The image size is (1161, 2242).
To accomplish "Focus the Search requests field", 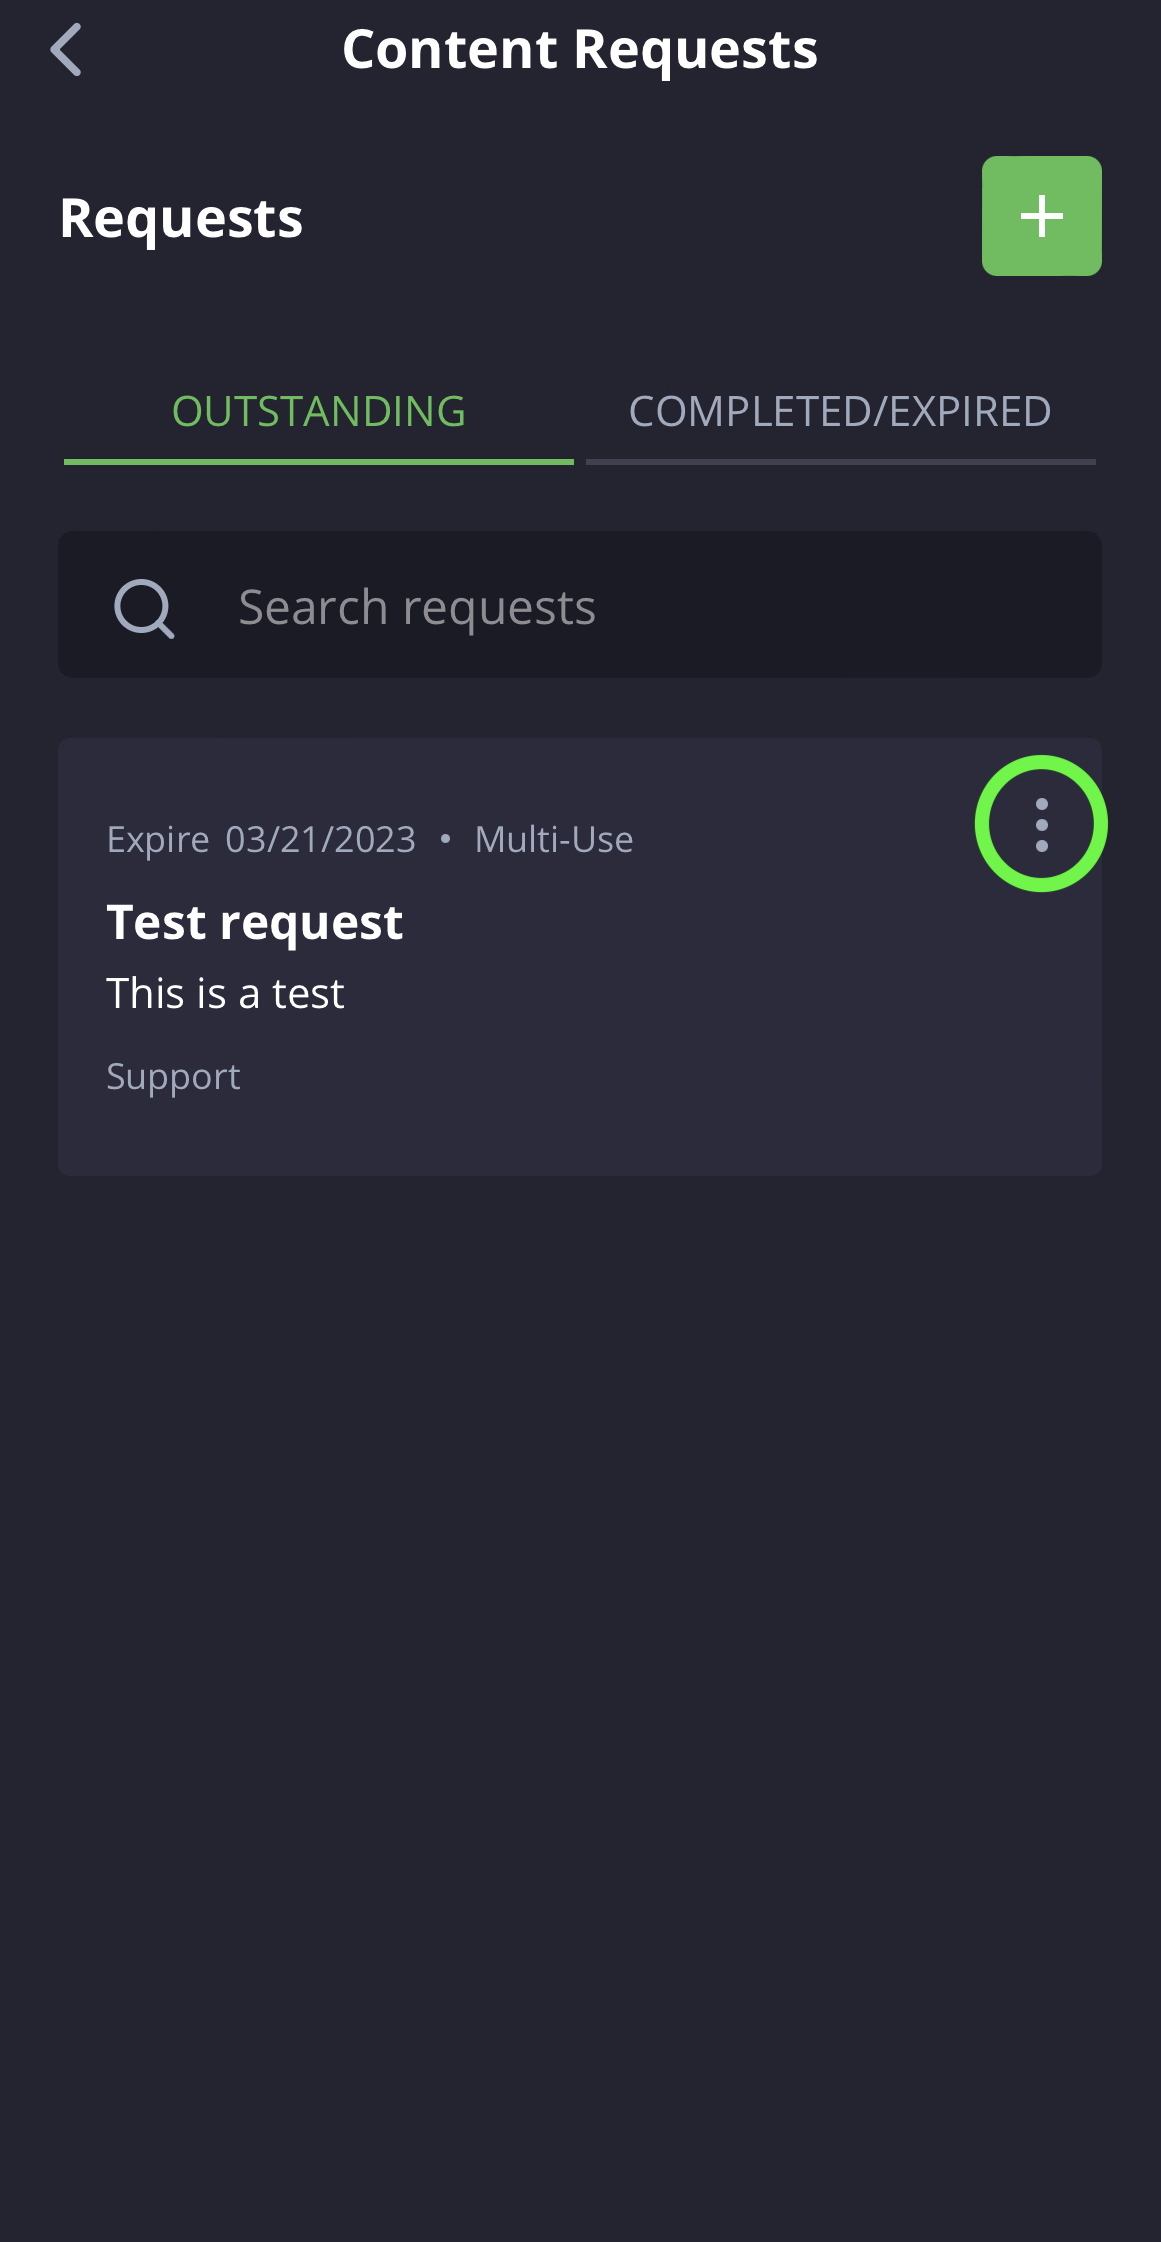I will tap(580, 605).
